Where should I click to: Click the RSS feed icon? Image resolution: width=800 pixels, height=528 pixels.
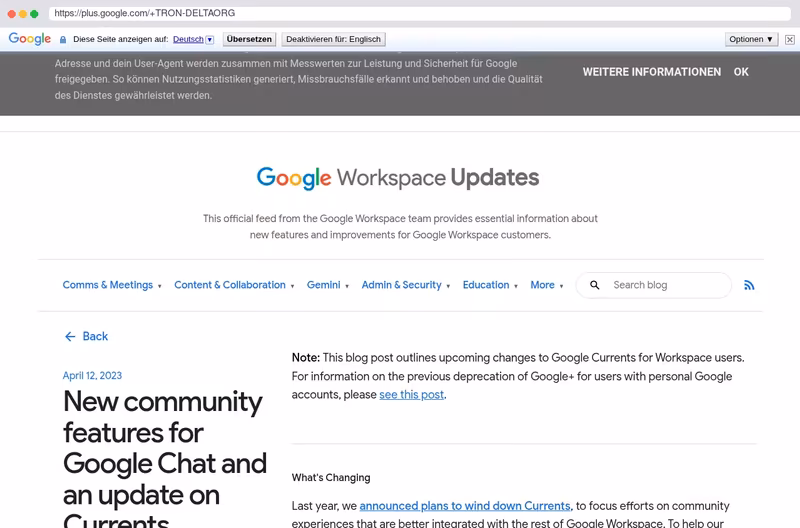(749, 285)
